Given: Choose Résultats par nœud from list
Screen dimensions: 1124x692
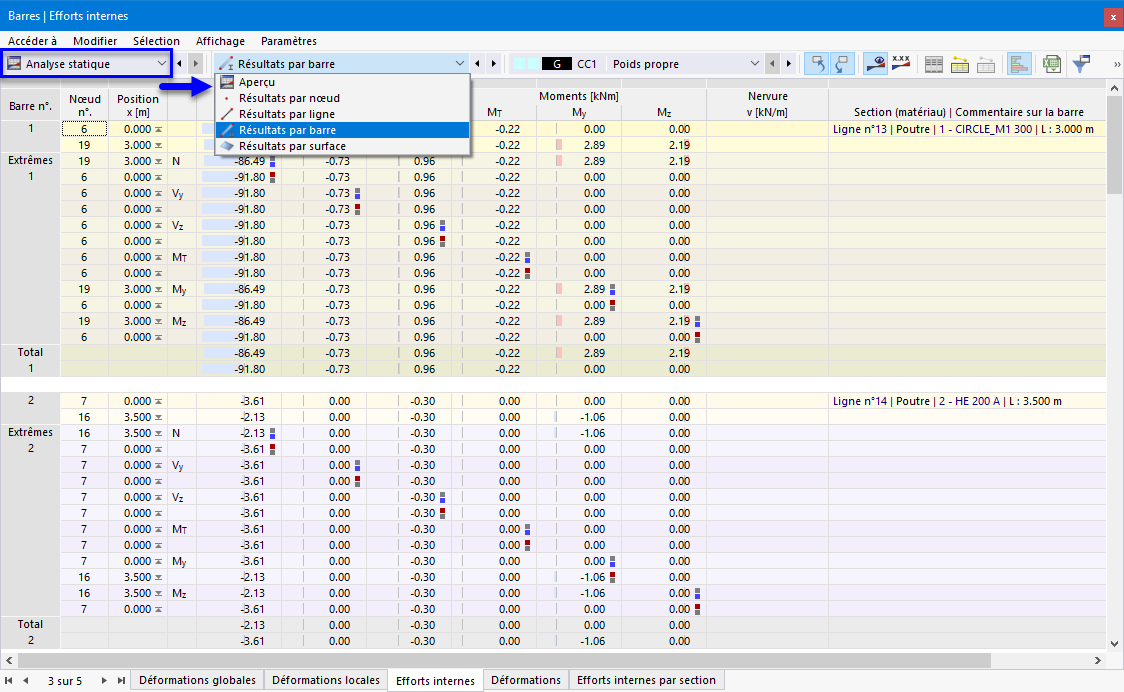Looking at the screenshot, I should tap(289, 98).
